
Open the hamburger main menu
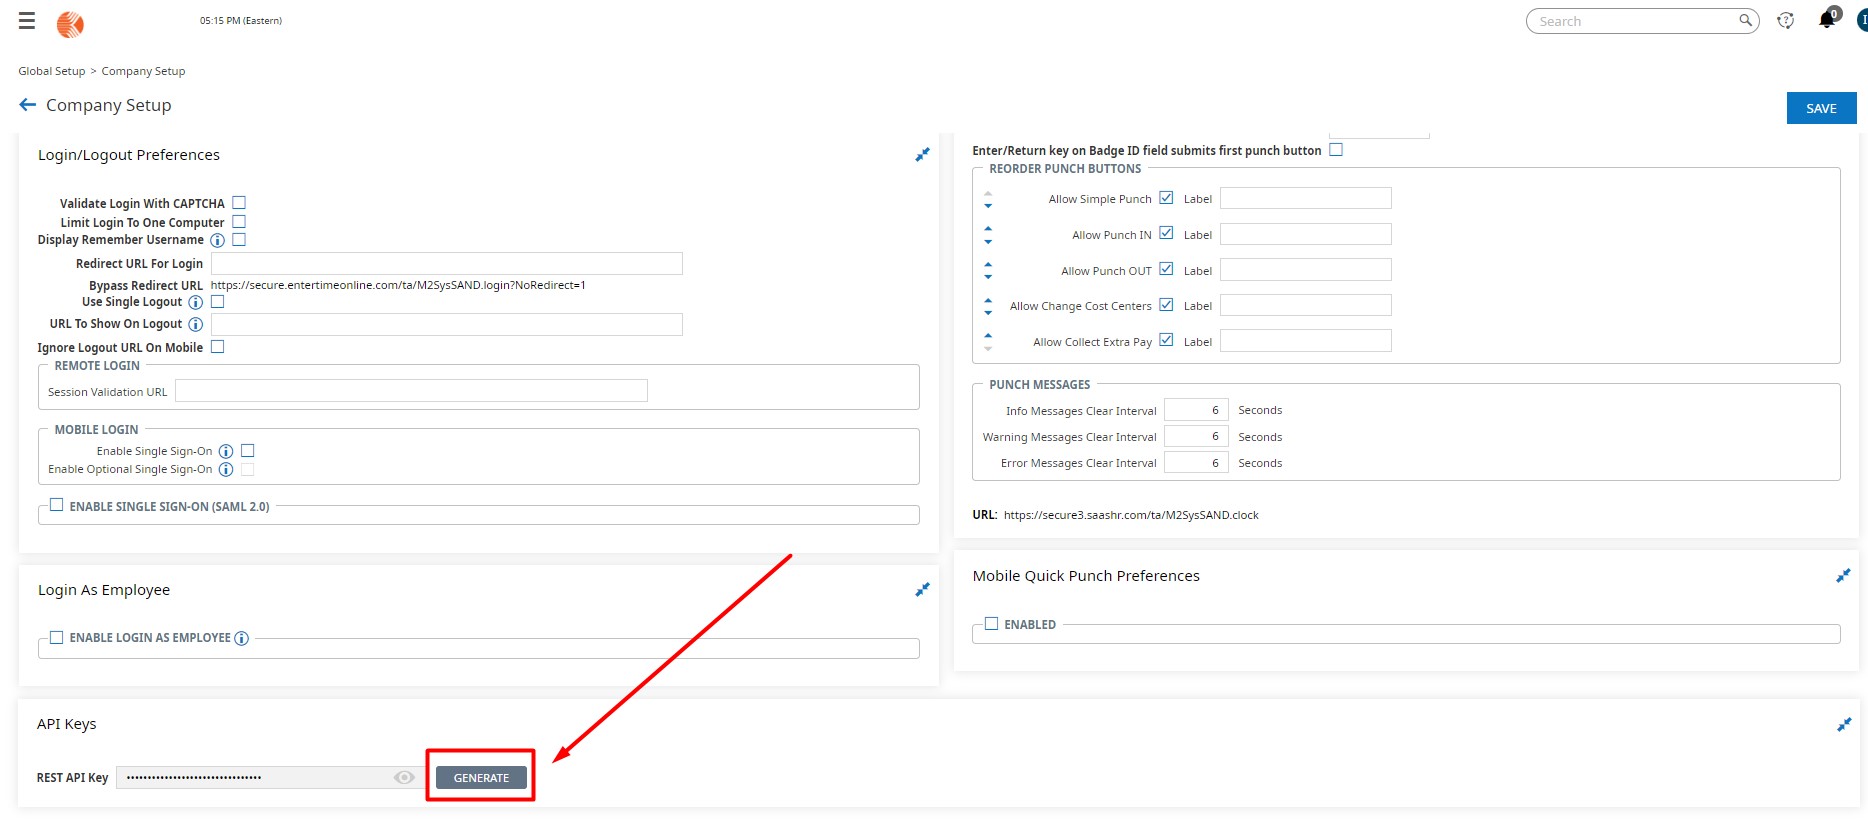point(27,21)
